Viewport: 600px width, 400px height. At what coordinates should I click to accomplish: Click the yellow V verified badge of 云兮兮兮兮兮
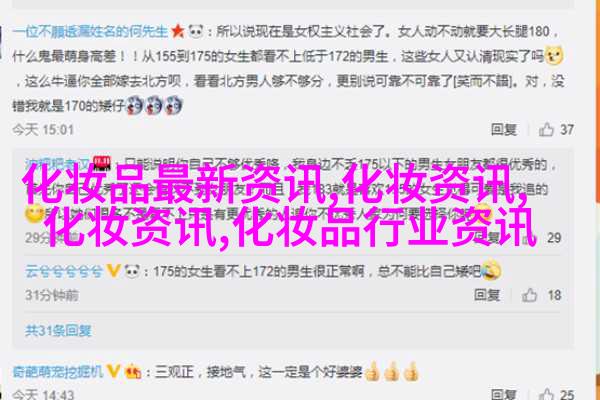pyautogui.click(x=113, y=271)
